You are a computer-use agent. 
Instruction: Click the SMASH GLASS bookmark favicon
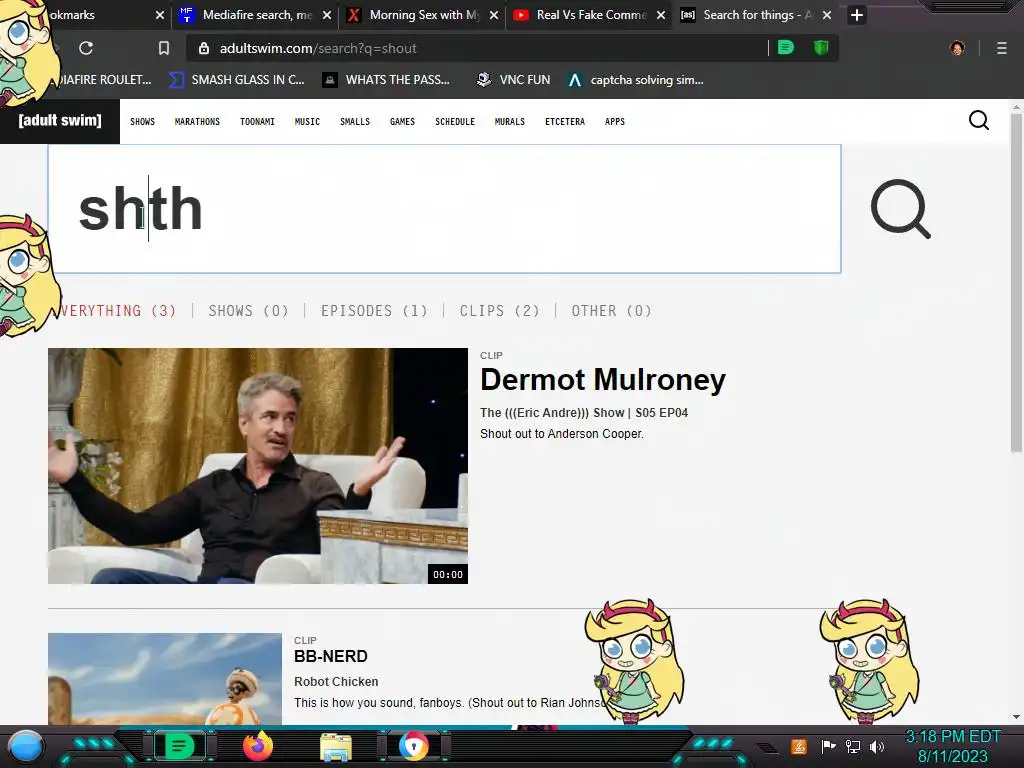(176, 80)
